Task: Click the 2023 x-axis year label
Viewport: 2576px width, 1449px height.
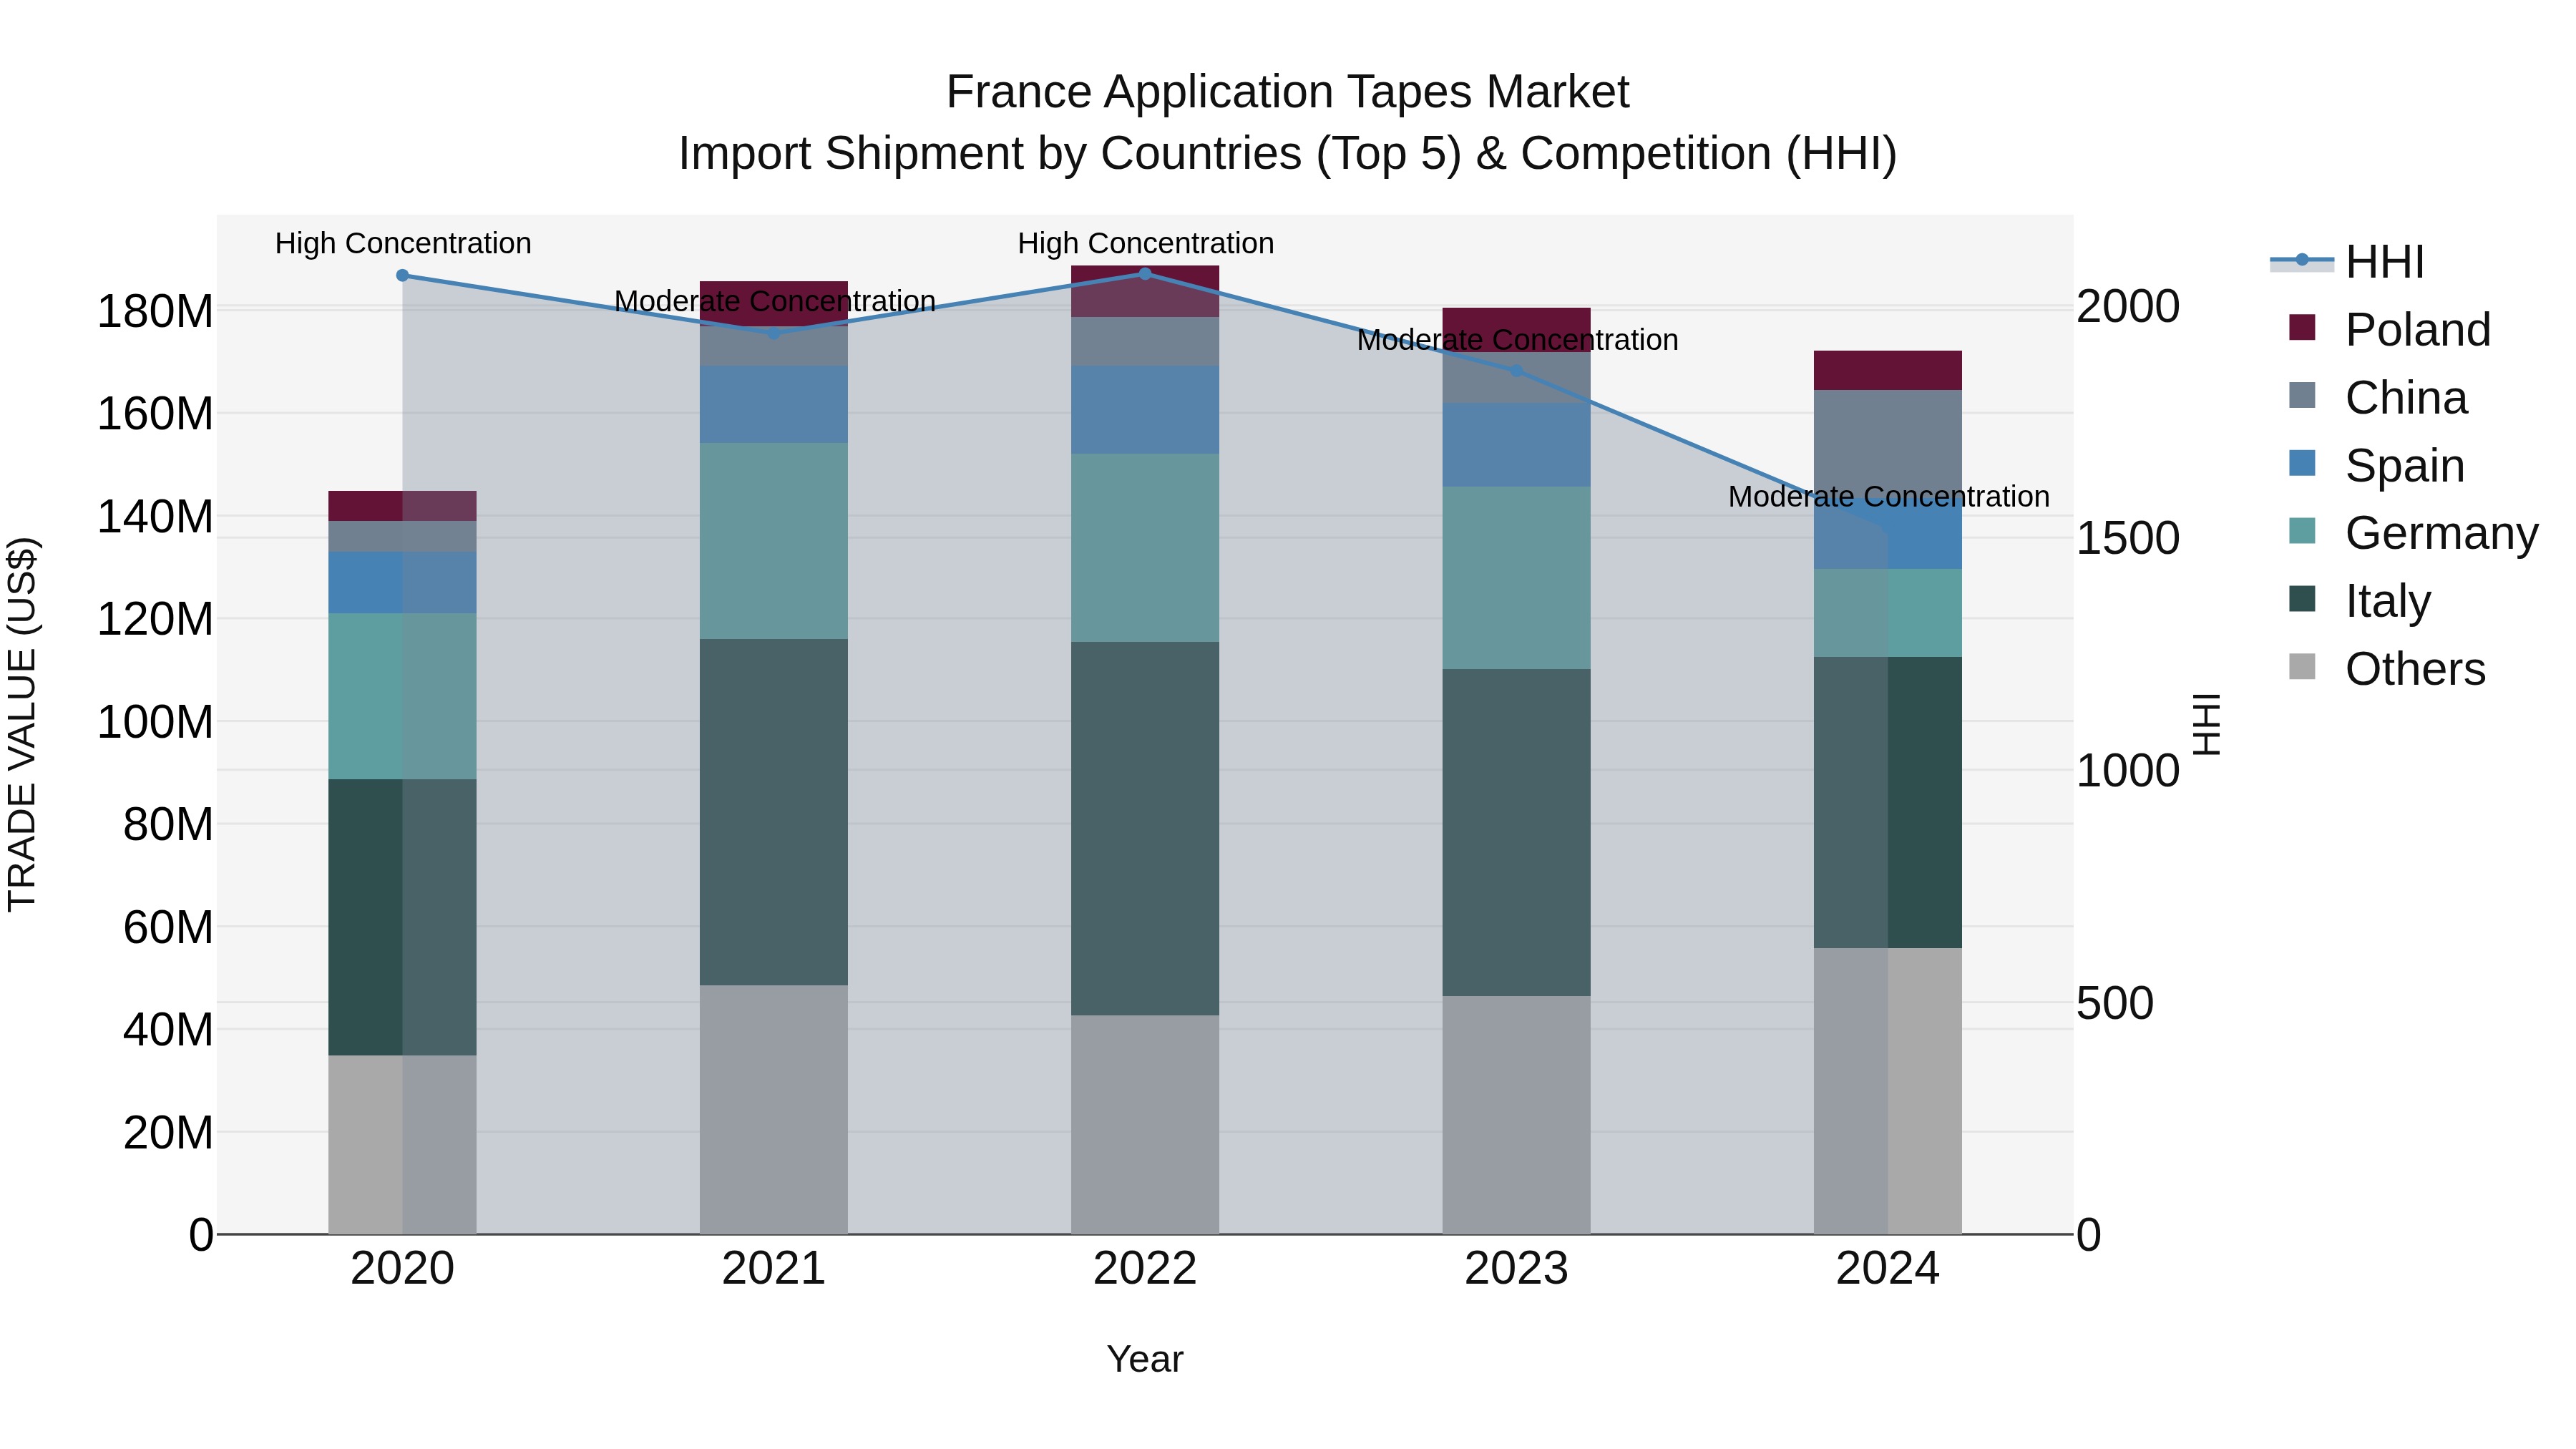Action: click(1516, 1269)
